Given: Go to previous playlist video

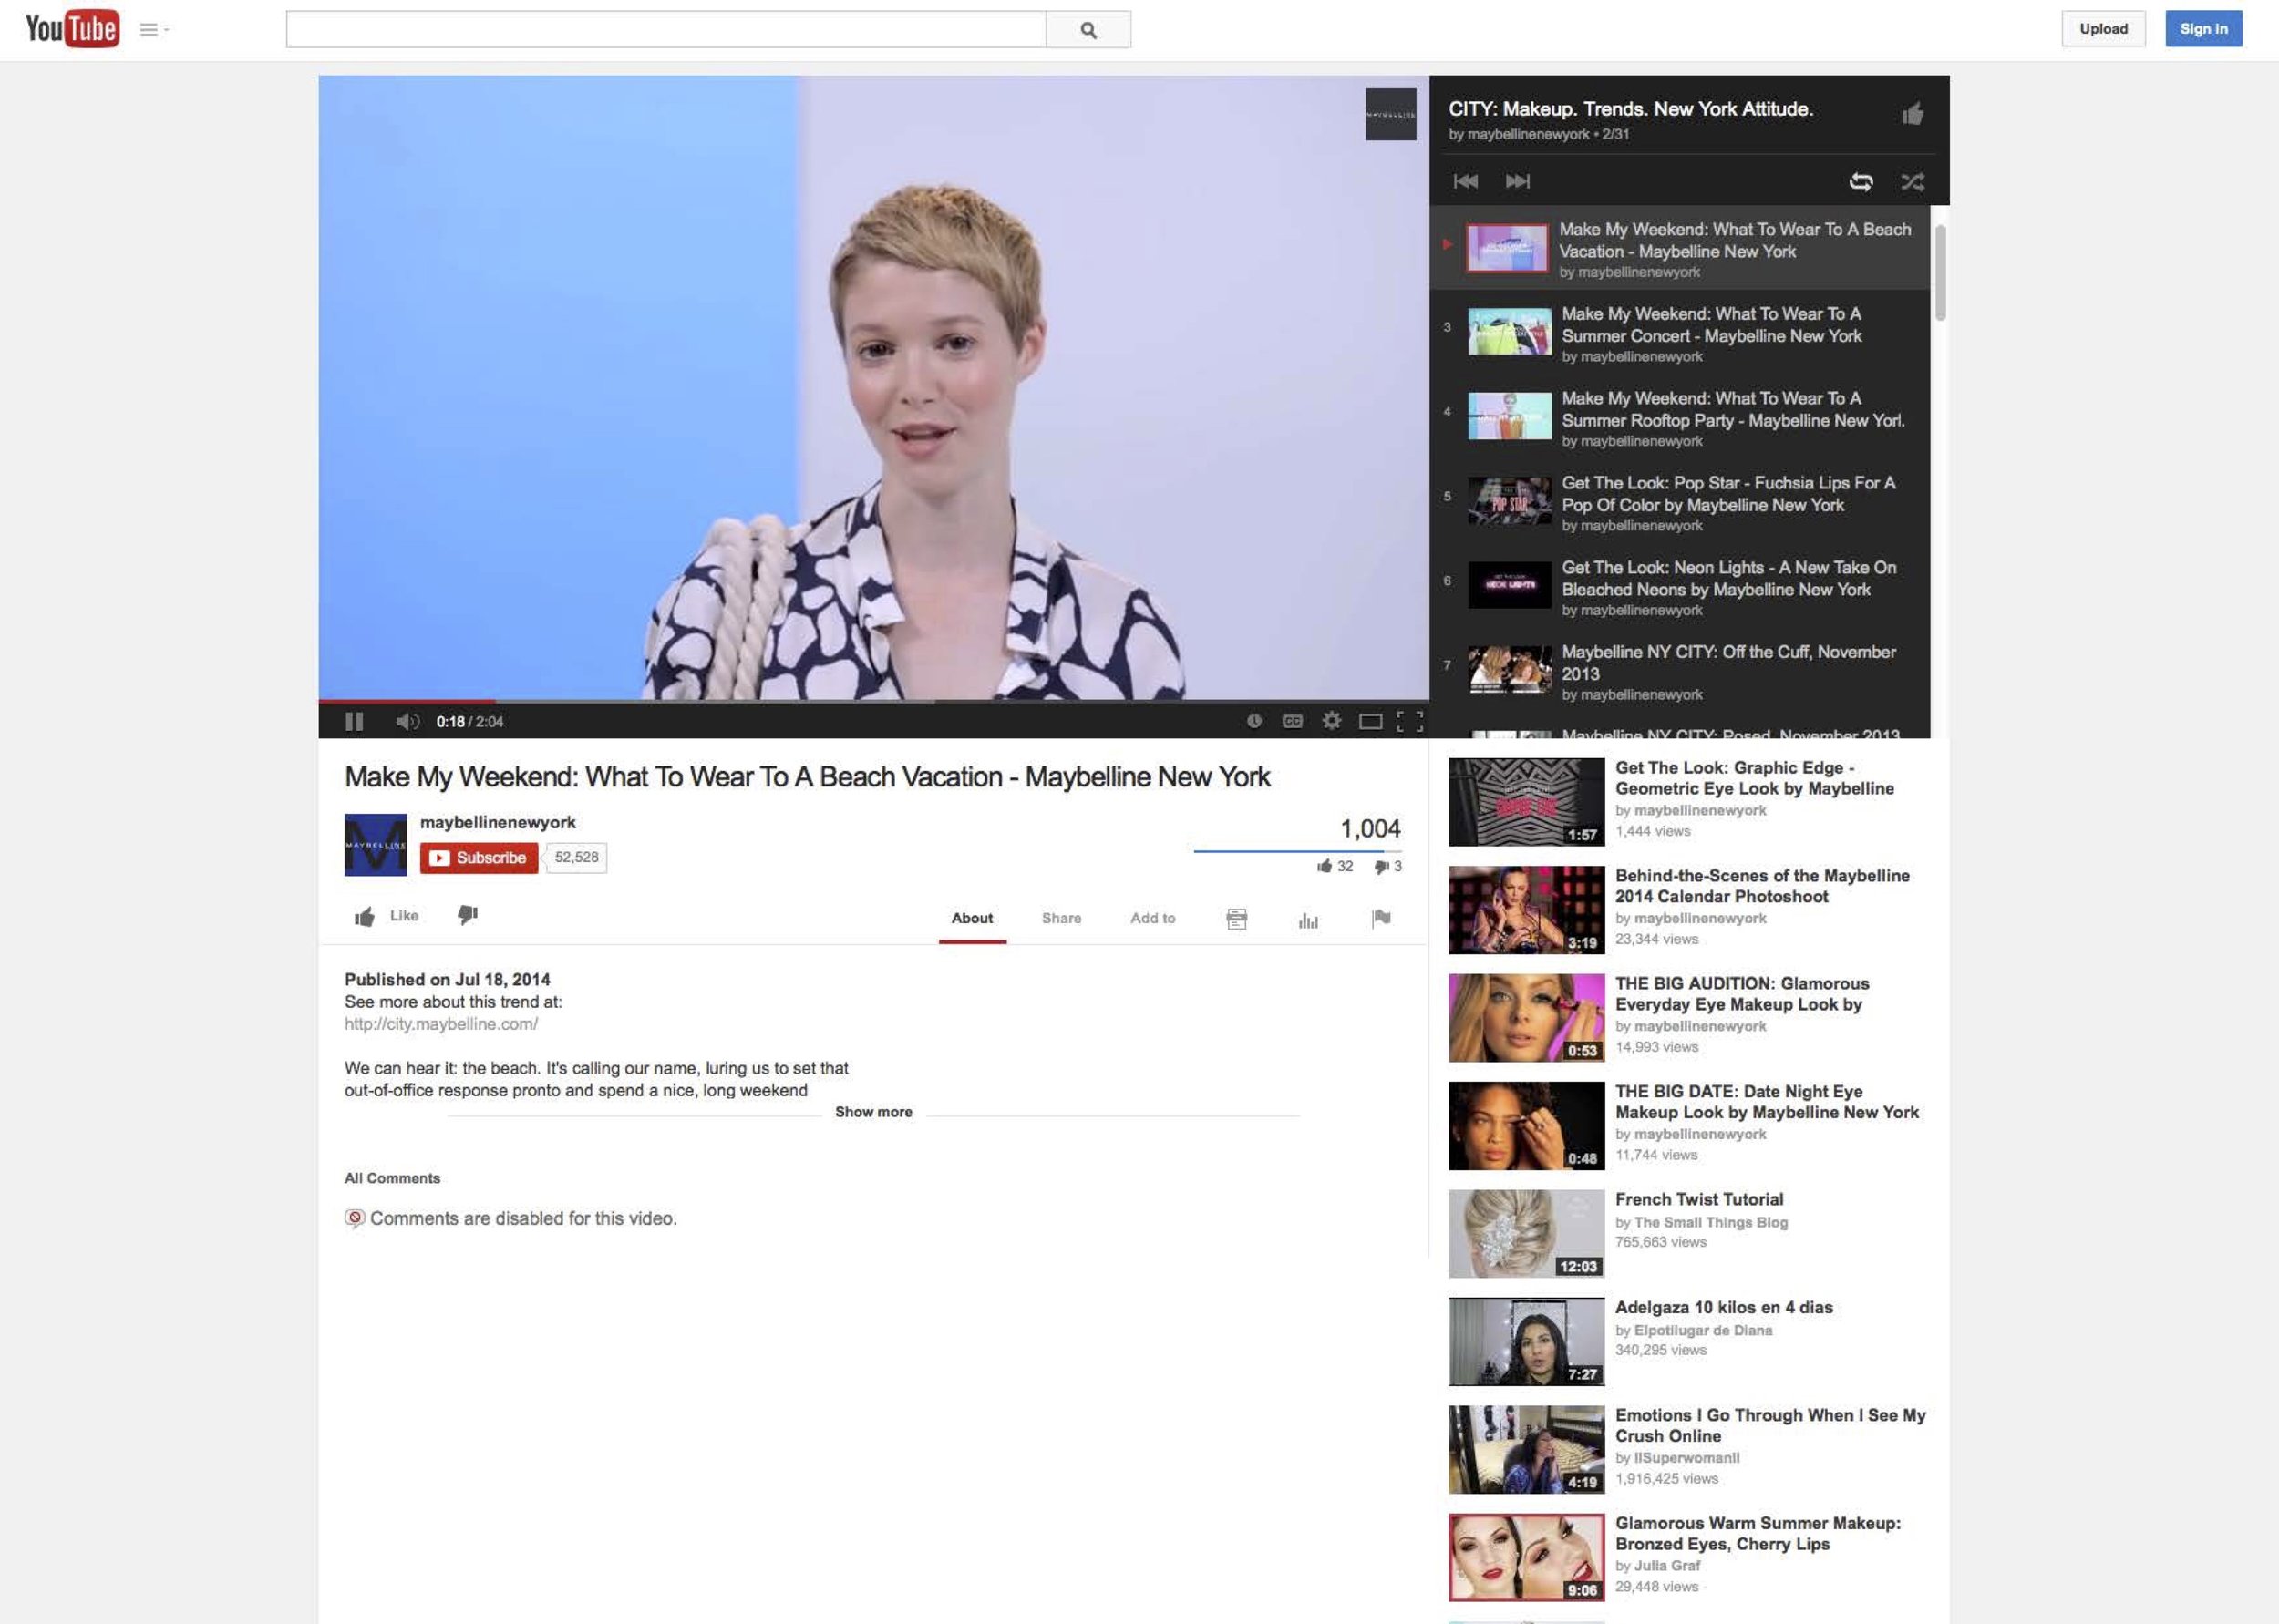Looking at the screenshot, I should pyautogui.click(x=1465, y=181).
